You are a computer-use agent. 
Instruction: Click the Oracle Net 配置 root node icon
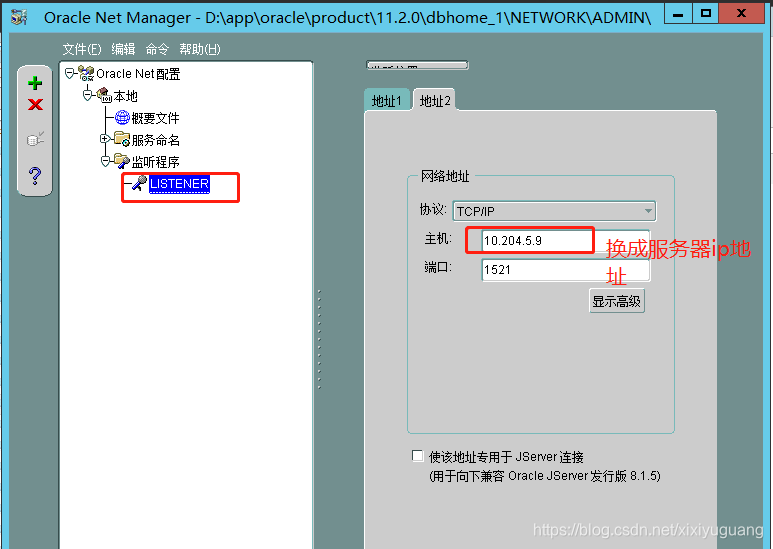(x=86, y=73)
